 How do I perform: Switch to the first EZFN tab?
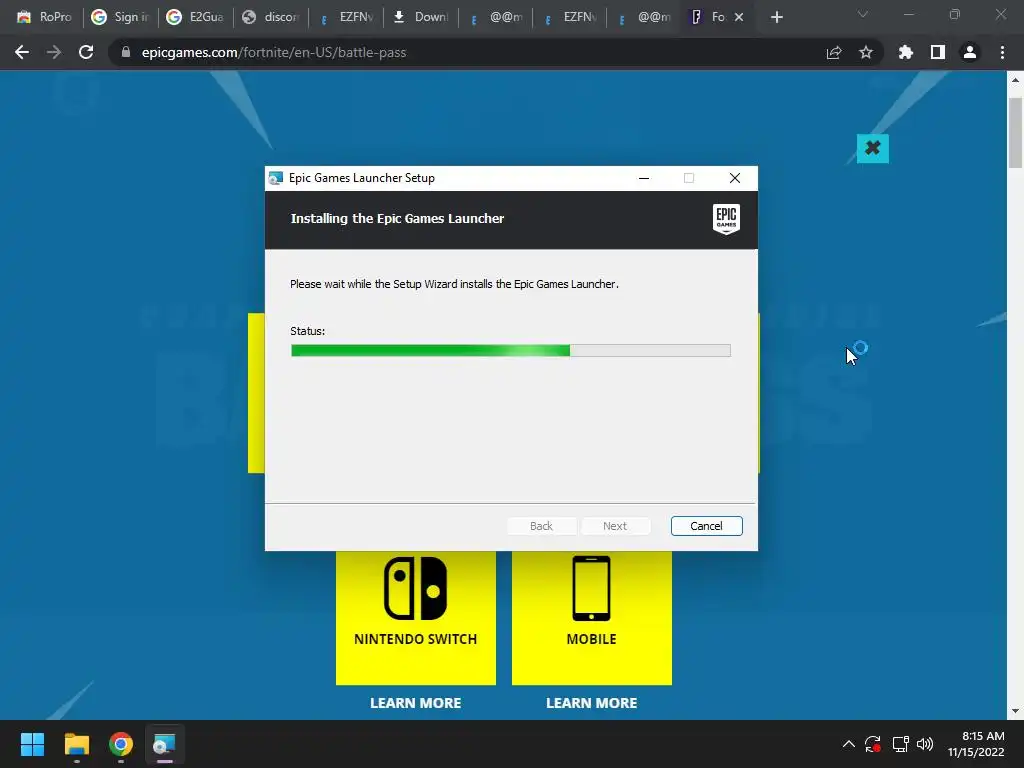point(345,17)
